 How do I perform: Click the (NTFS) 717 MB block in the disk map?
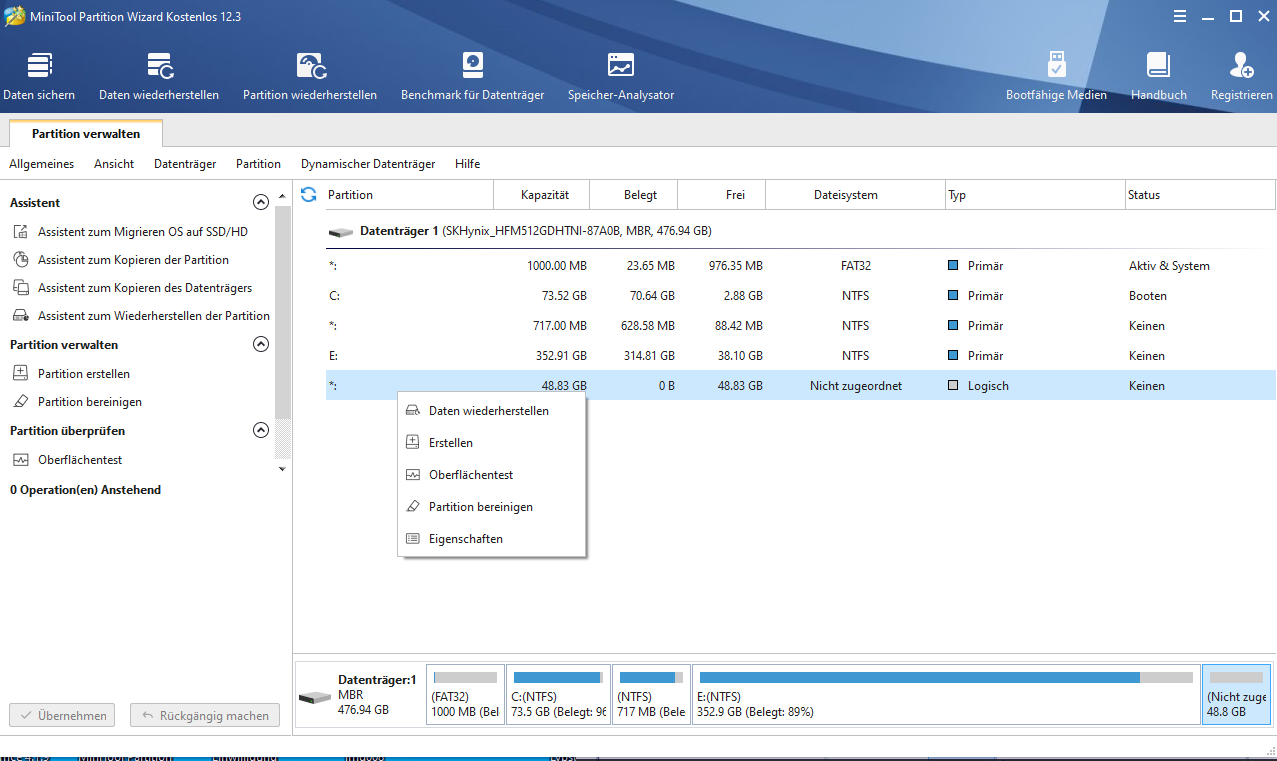point(652,694)
